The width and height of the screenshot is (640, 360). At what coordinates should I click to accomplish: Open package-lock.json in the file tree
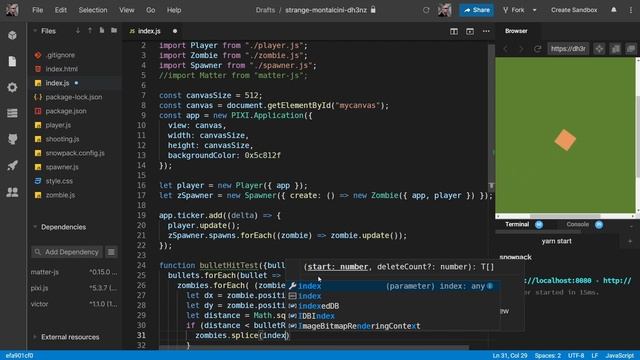[x=74, y=97]
